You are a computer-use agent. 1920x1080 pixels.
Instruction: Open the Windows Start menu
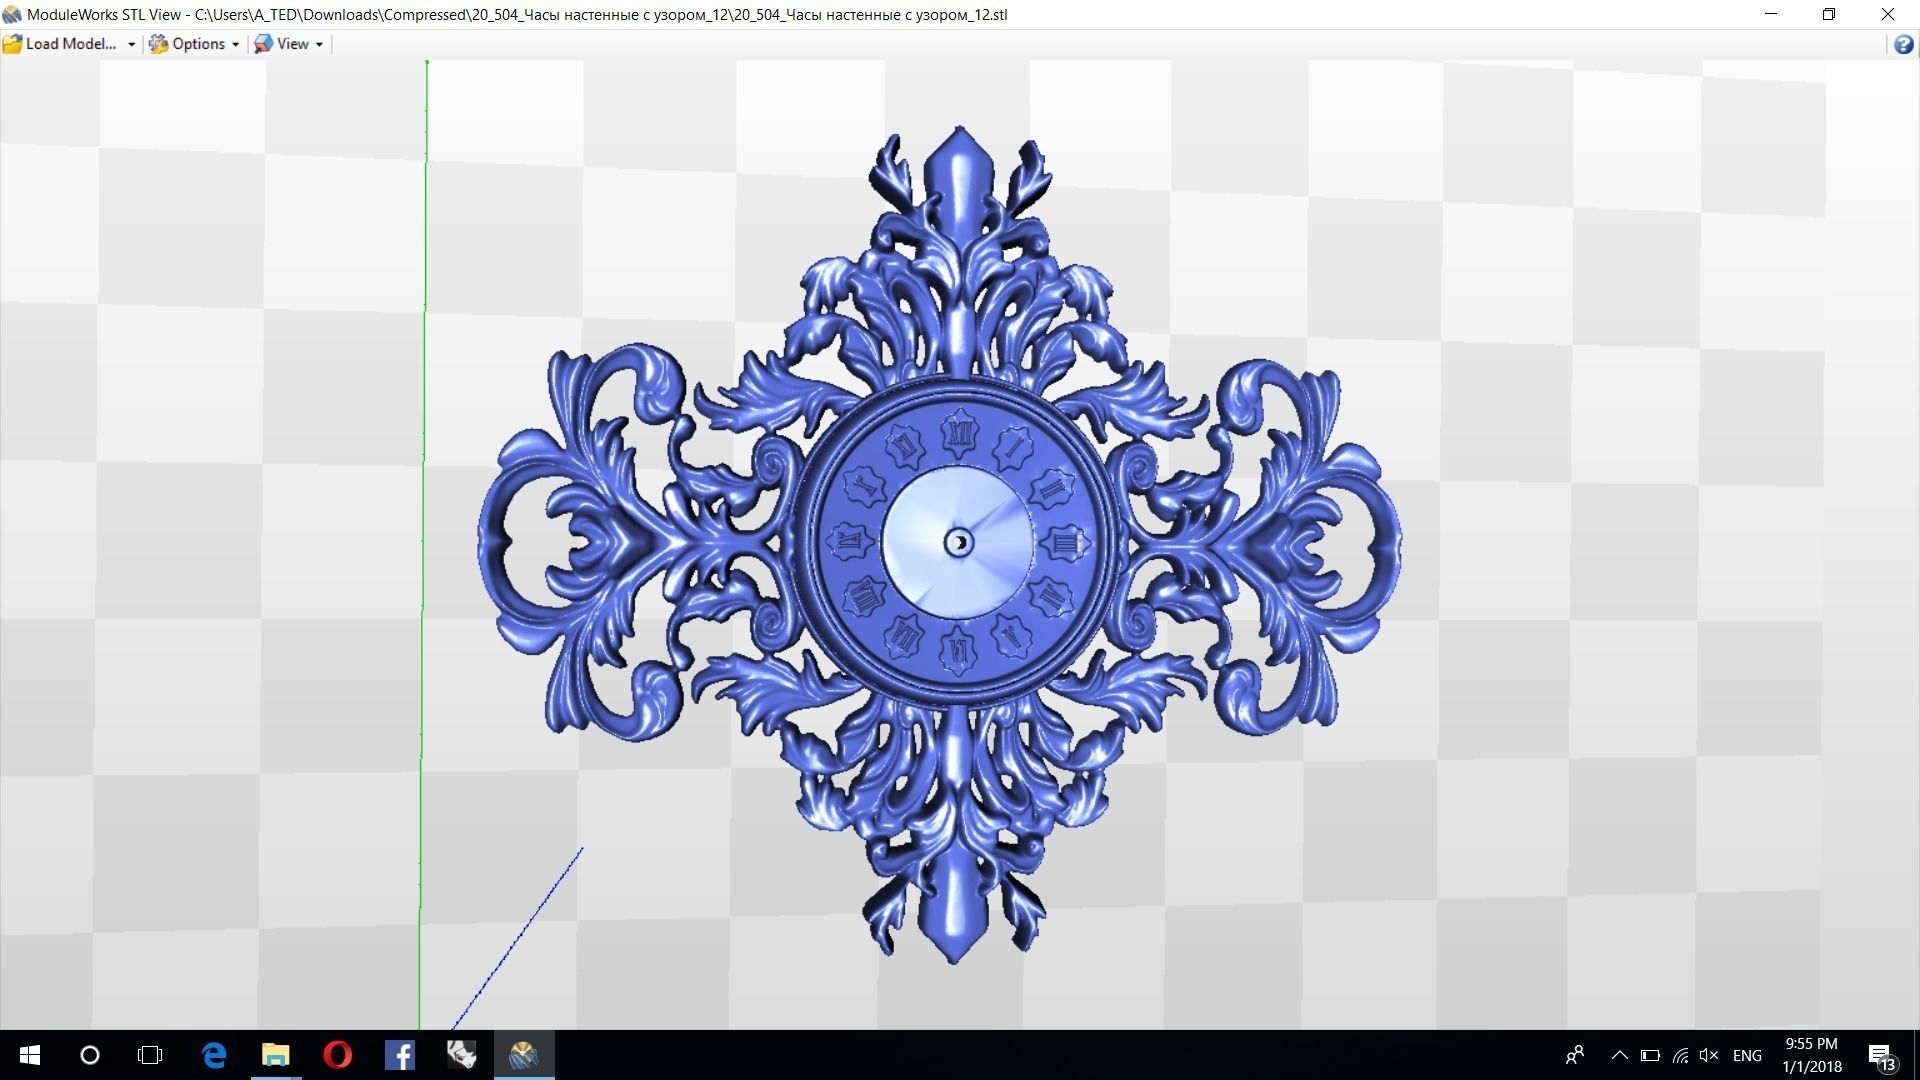click(x=30, y=1055)
